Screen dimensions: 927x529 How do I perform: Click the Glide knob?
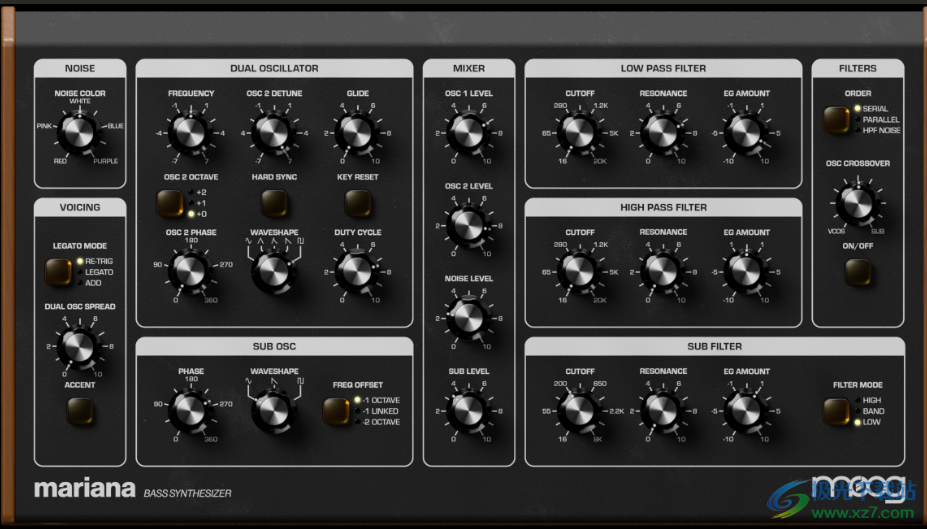tap(357, 133)
